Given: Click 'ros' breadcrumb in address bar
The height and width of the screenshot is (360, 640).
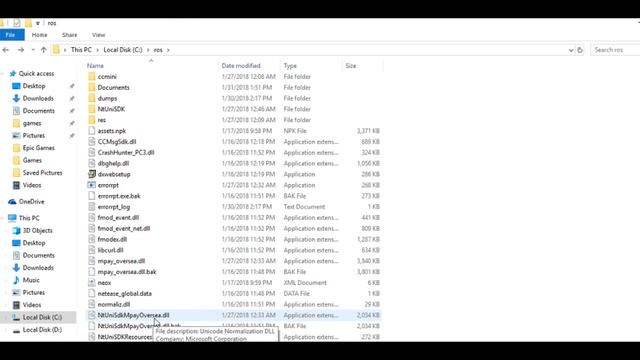Looking at the screenshot, I should coord(158,50).
